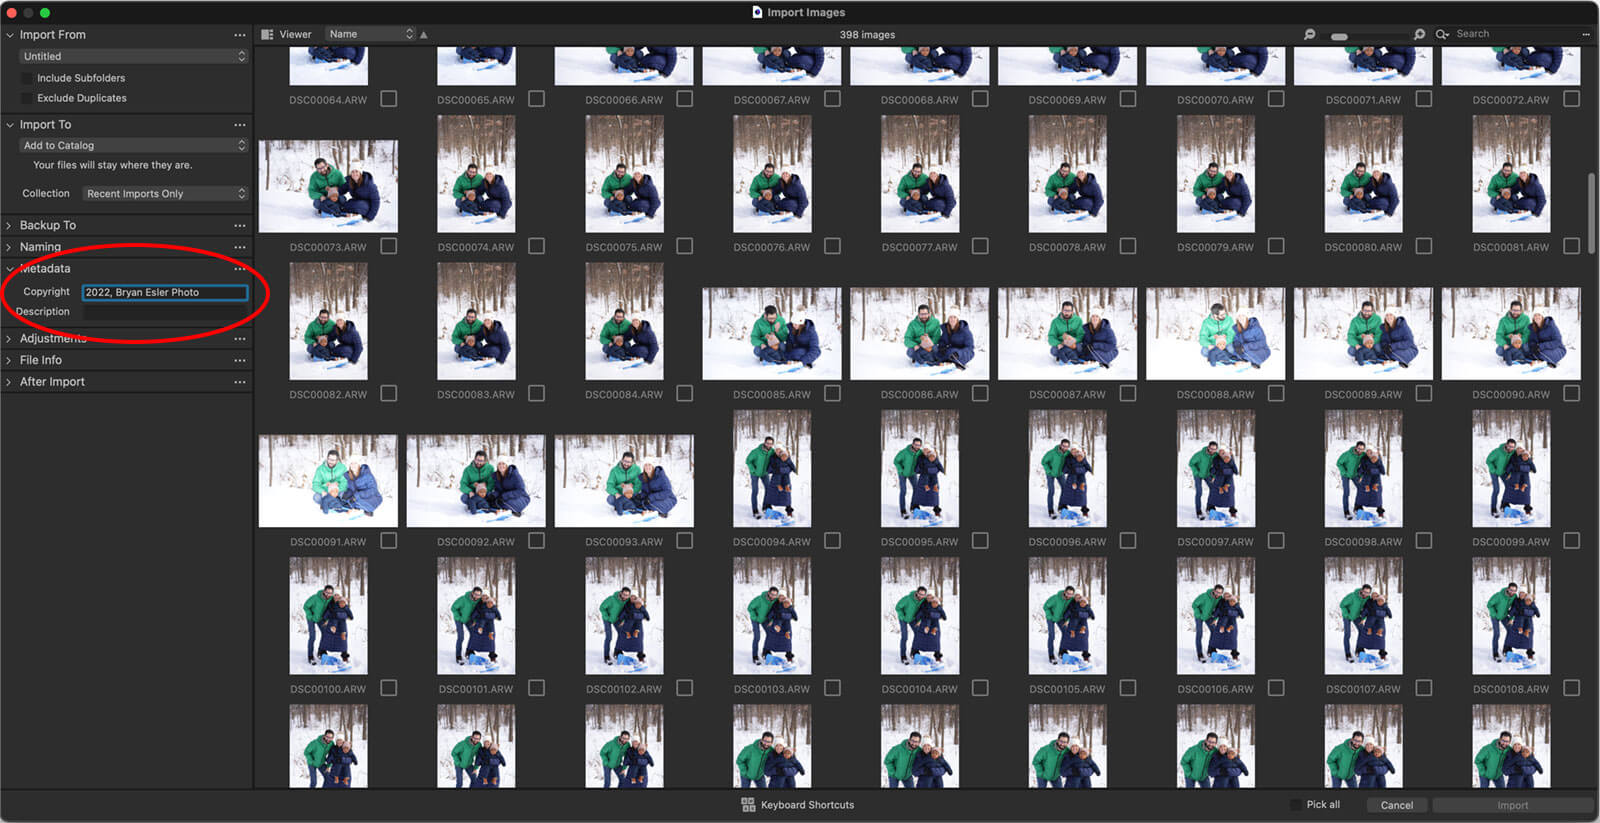Toggle the sort direction arrow next to Name
This screenshot has width=1600, height=823.
[424, 35]
